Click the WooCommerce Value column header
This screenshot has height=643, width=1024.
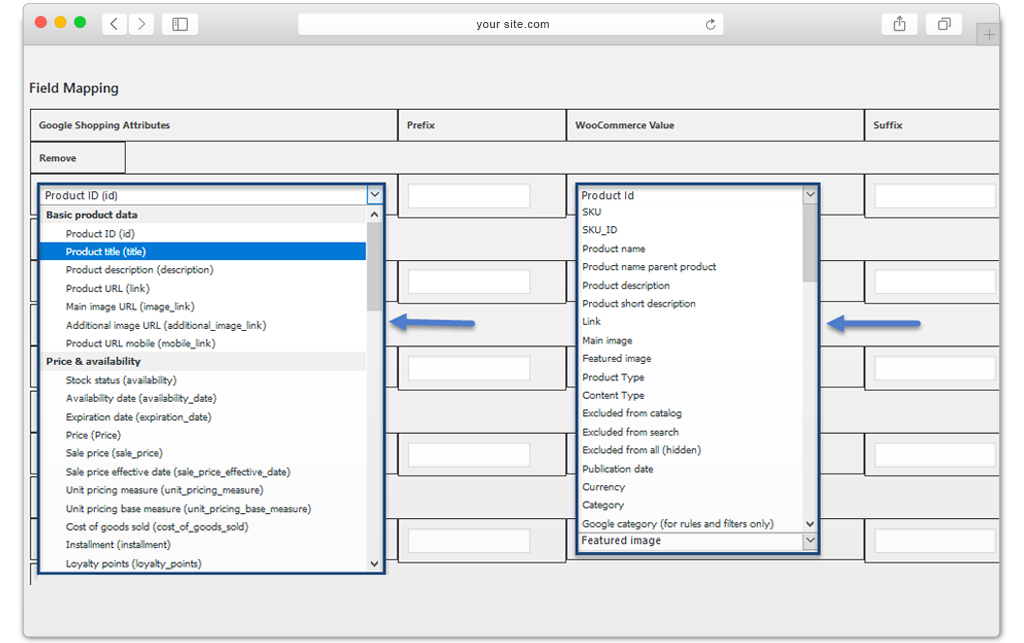(x=715, y=125)
